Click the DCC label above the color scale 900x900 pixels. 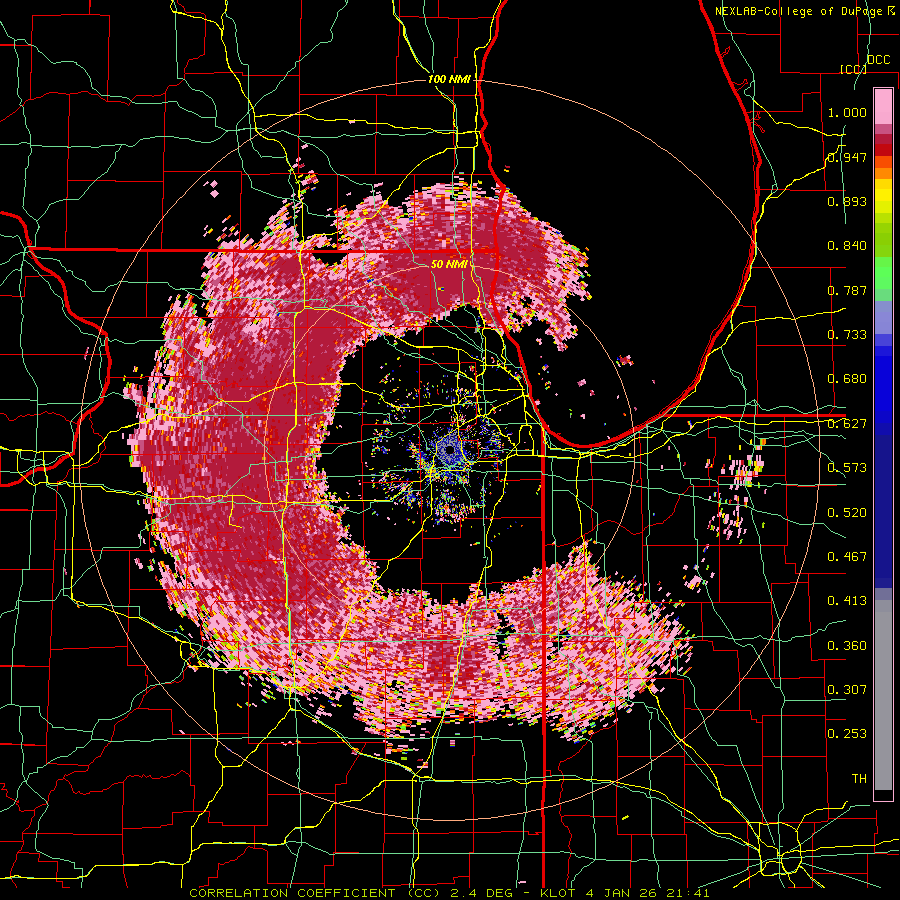coord(878,60)
